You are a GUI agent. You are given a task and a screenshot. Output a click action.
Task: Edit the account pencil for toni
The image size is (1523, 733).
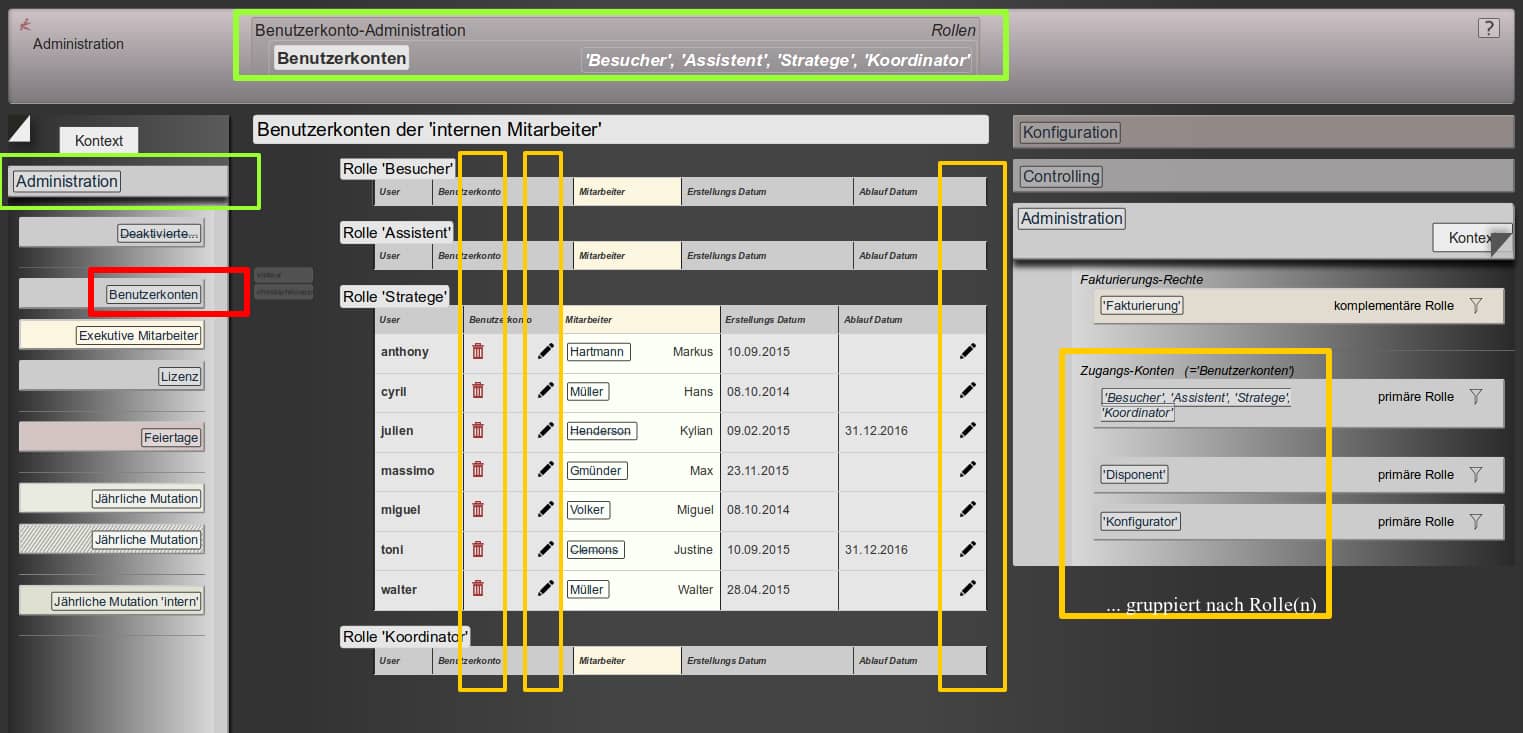coord(545,549)
